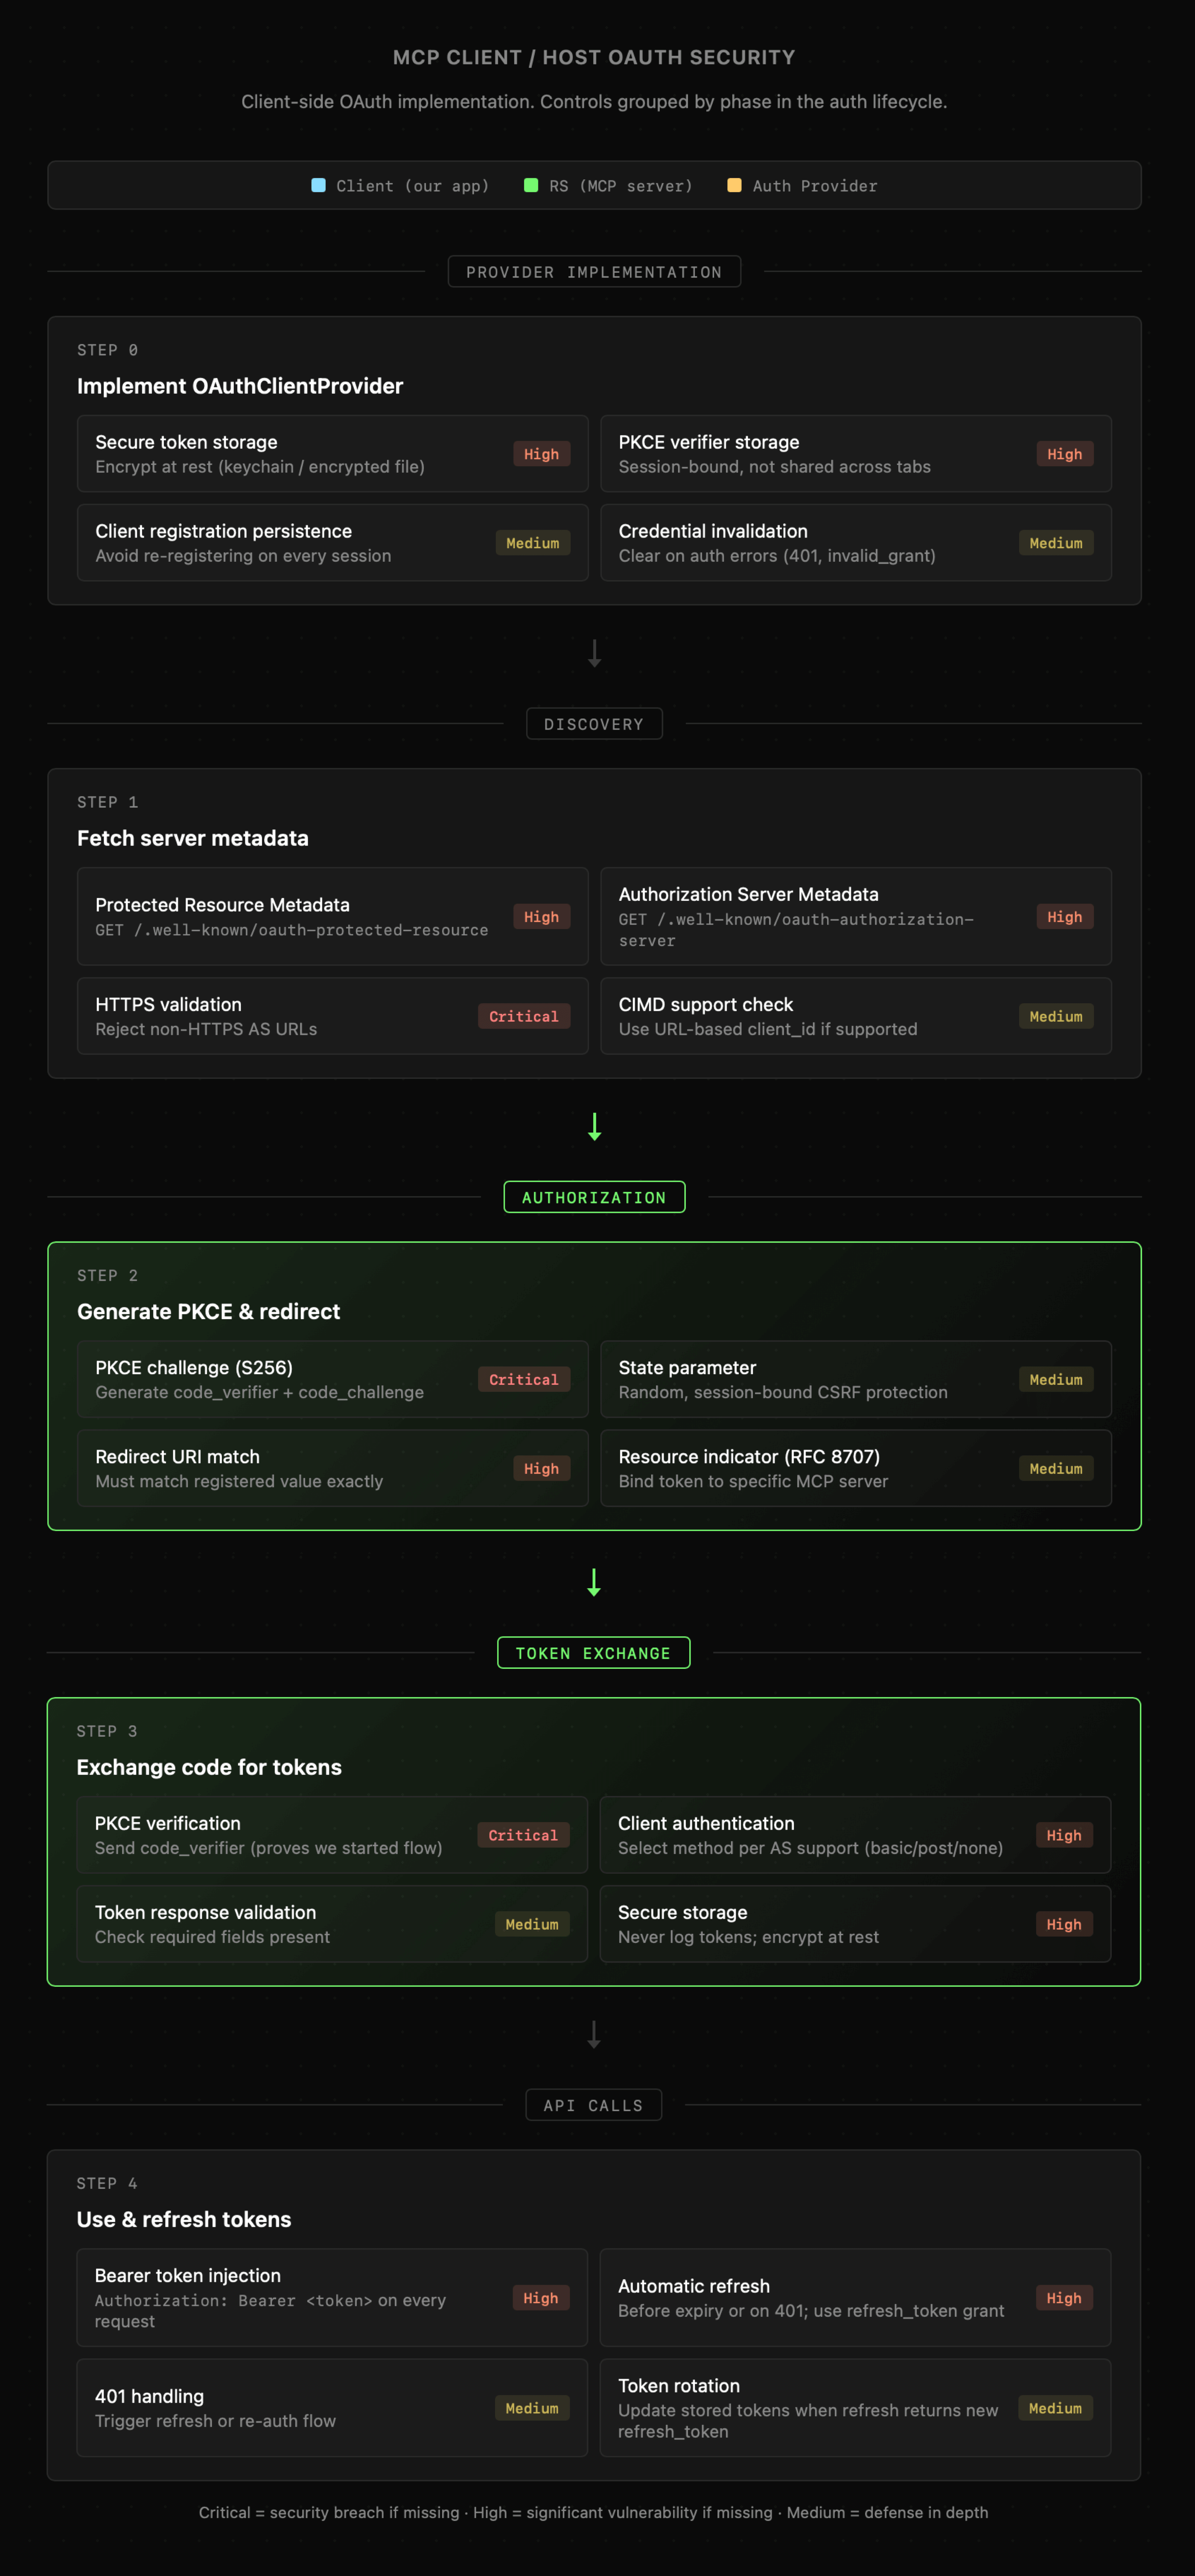Click the blue Client legend swatch
Screen dimensions: 1195x2576
point(318,185)
